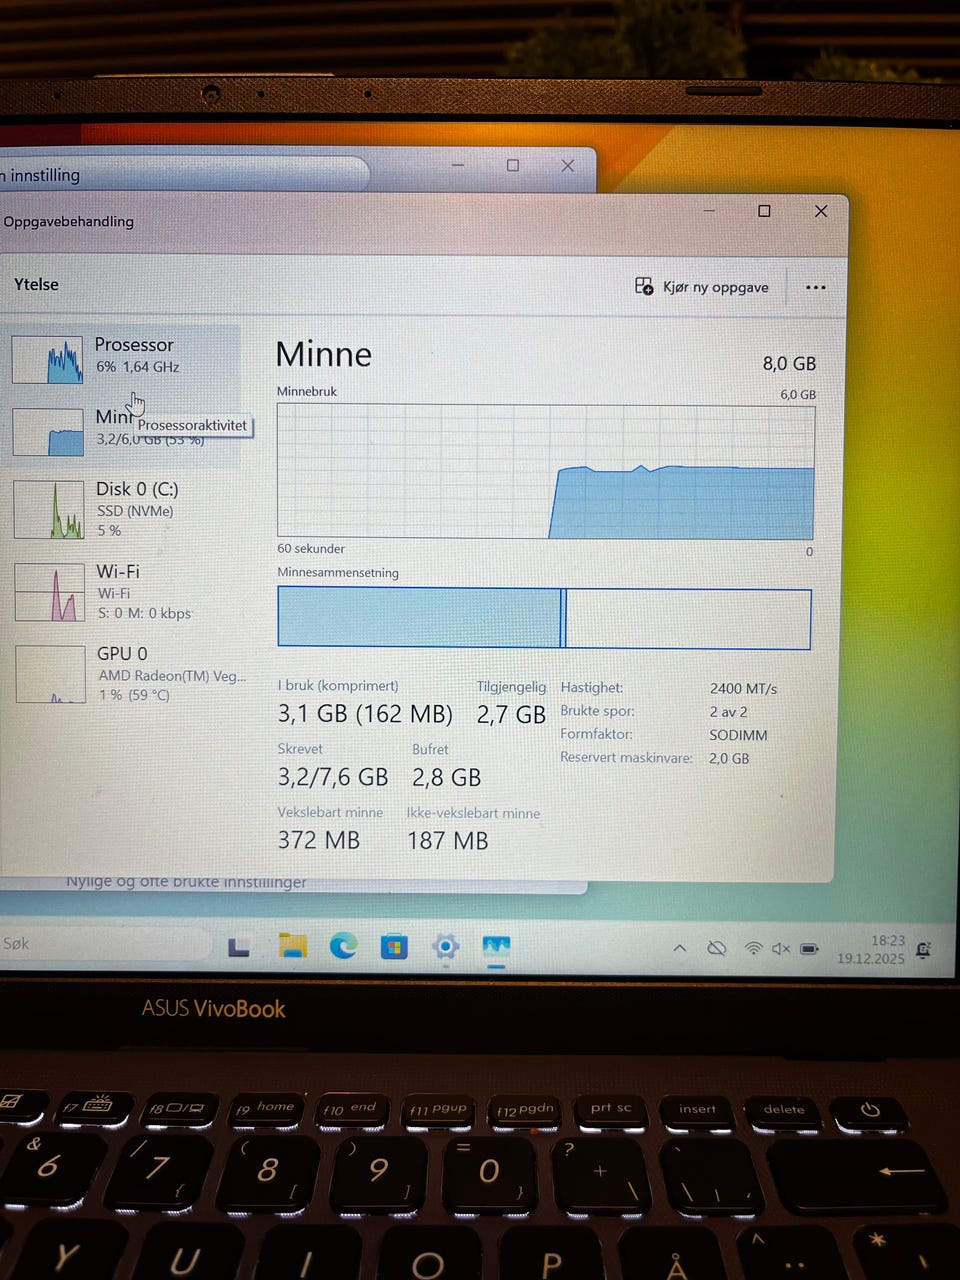Open File Explorer from the taskbar
Image resolution: width=960 pixels, height=1280 pixels.
coord(292,945)
